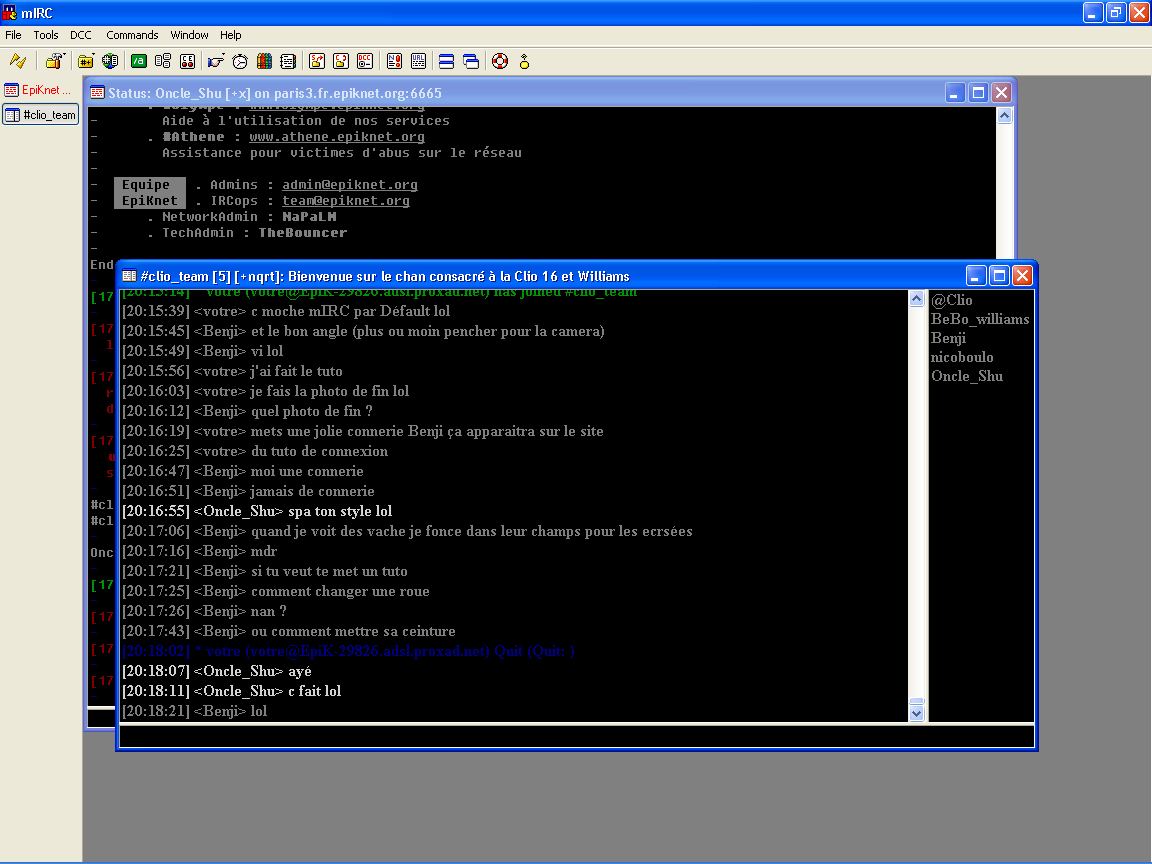The image size is (1152, 864).
Task: Click the Tile windows toolbar icon
Action: tap(446, 62)
